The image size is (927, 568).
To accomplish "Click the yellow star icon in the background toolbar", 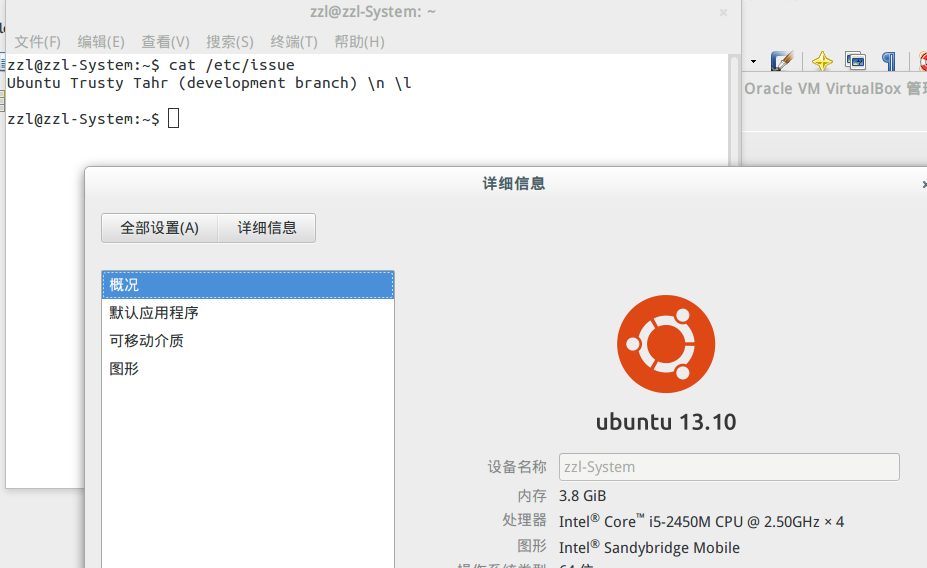I will click(x=822, y=61).
